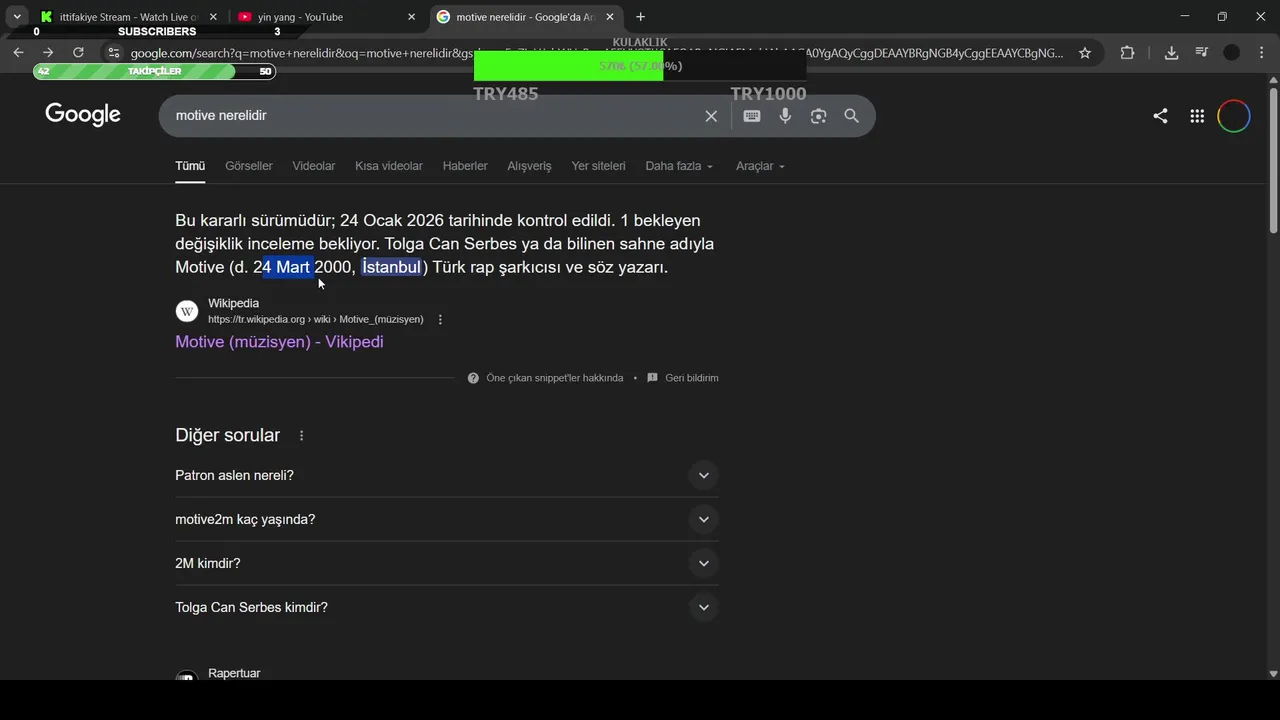
Task: Open Google account profile avatar
Action: tap(1234, 116)
